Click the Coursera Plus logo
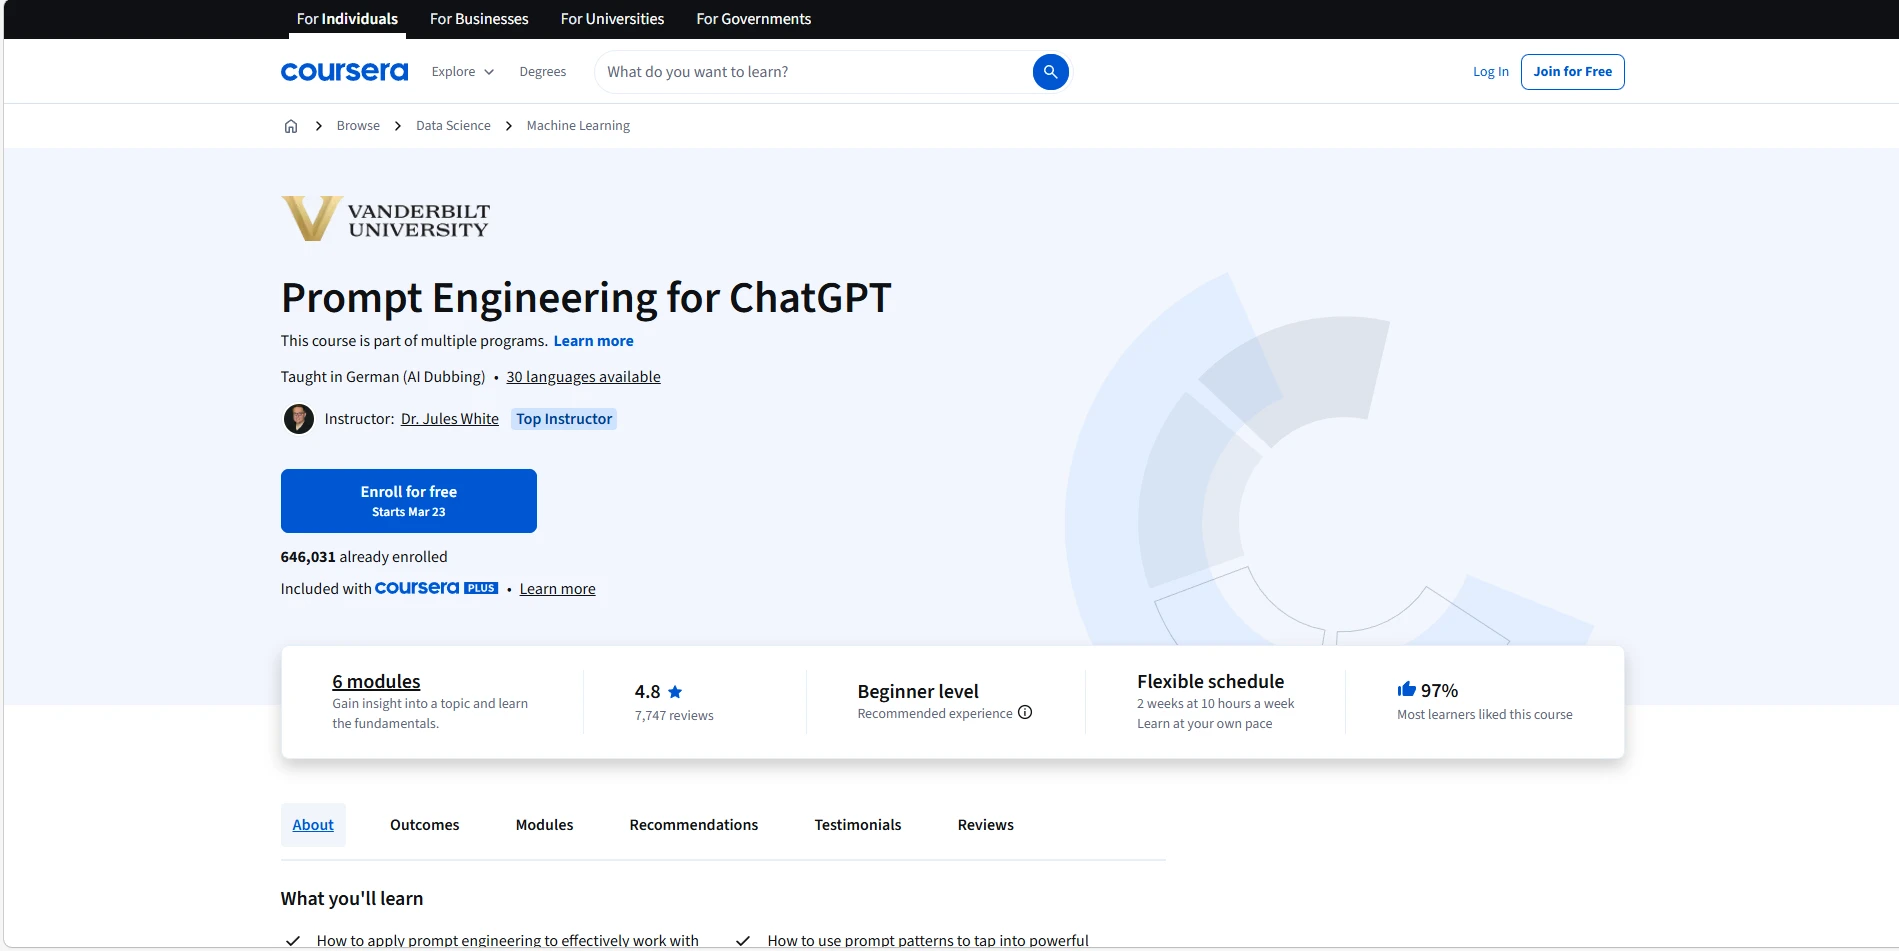The height and width of the screenshot is (951, 1899). [x=436, y=588]
